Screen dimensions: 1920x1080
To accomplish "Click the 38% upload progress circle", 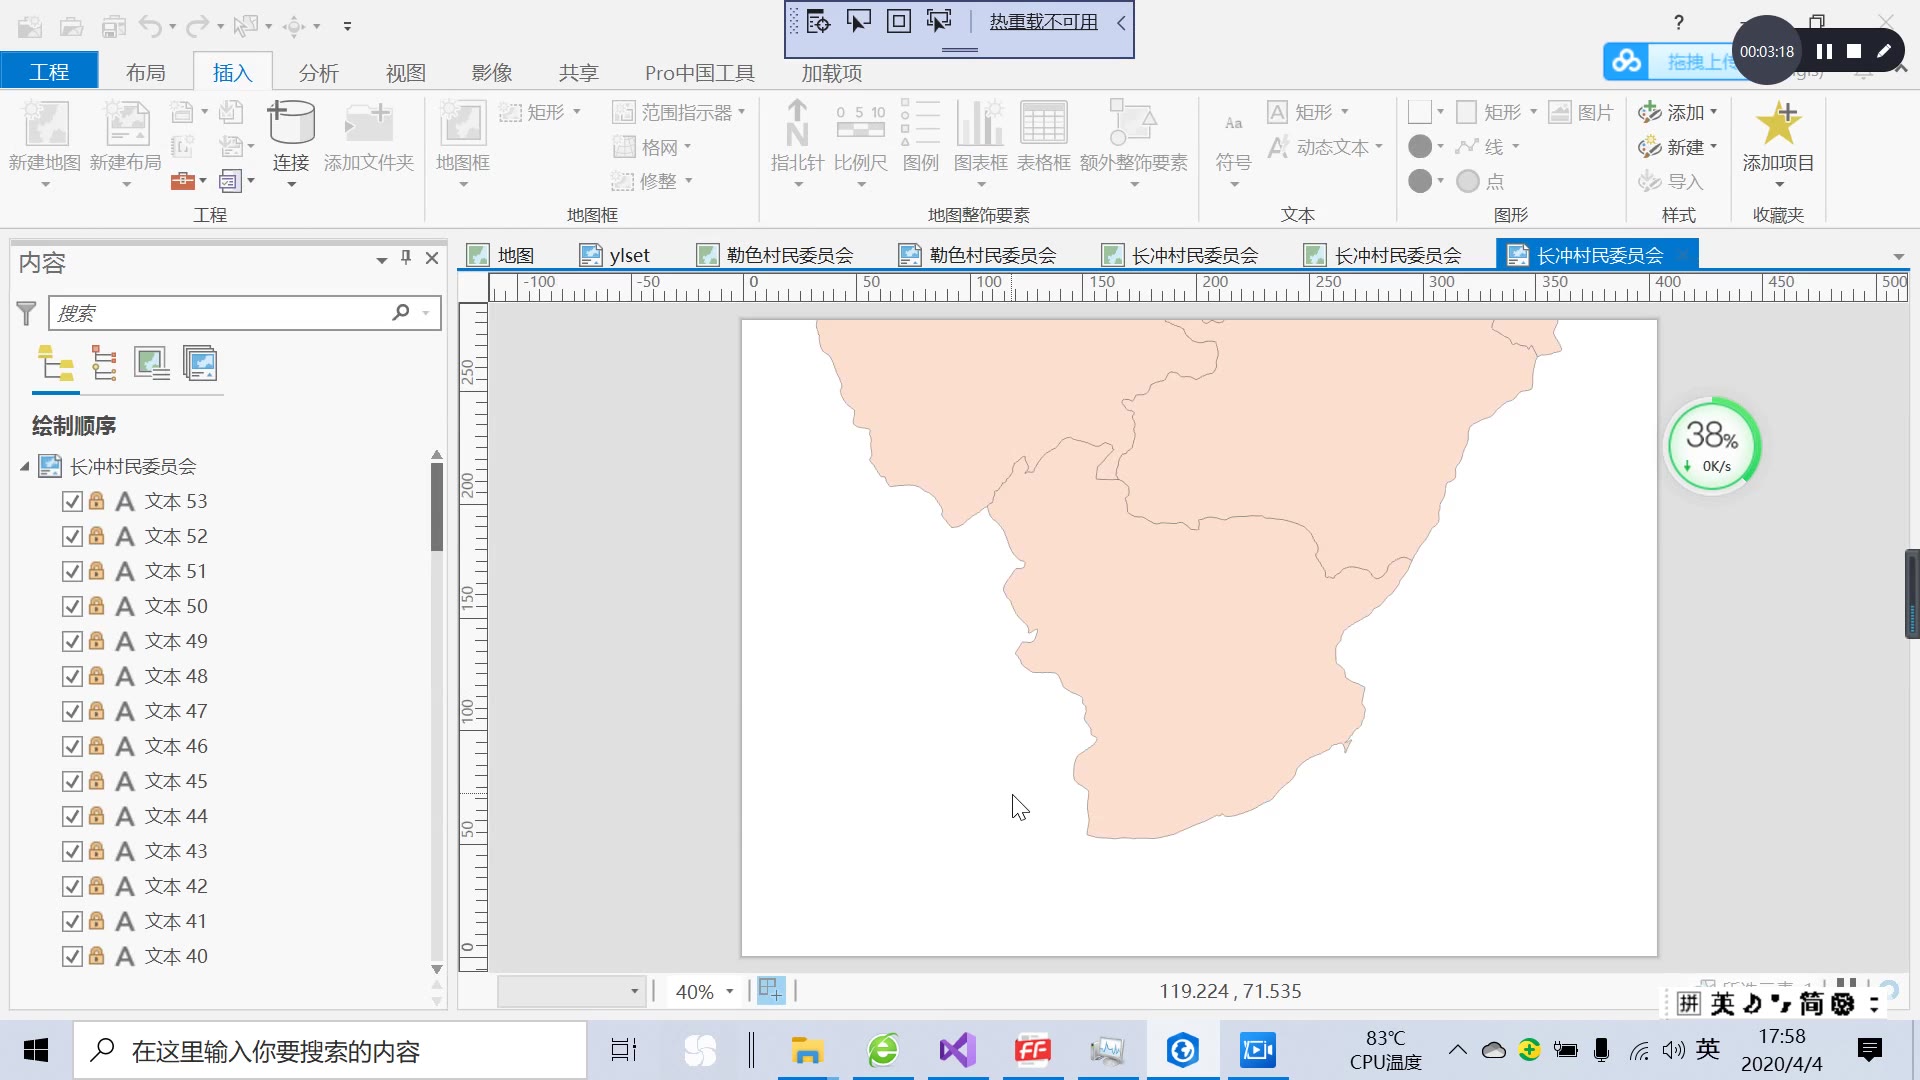I will (1712, 445).
